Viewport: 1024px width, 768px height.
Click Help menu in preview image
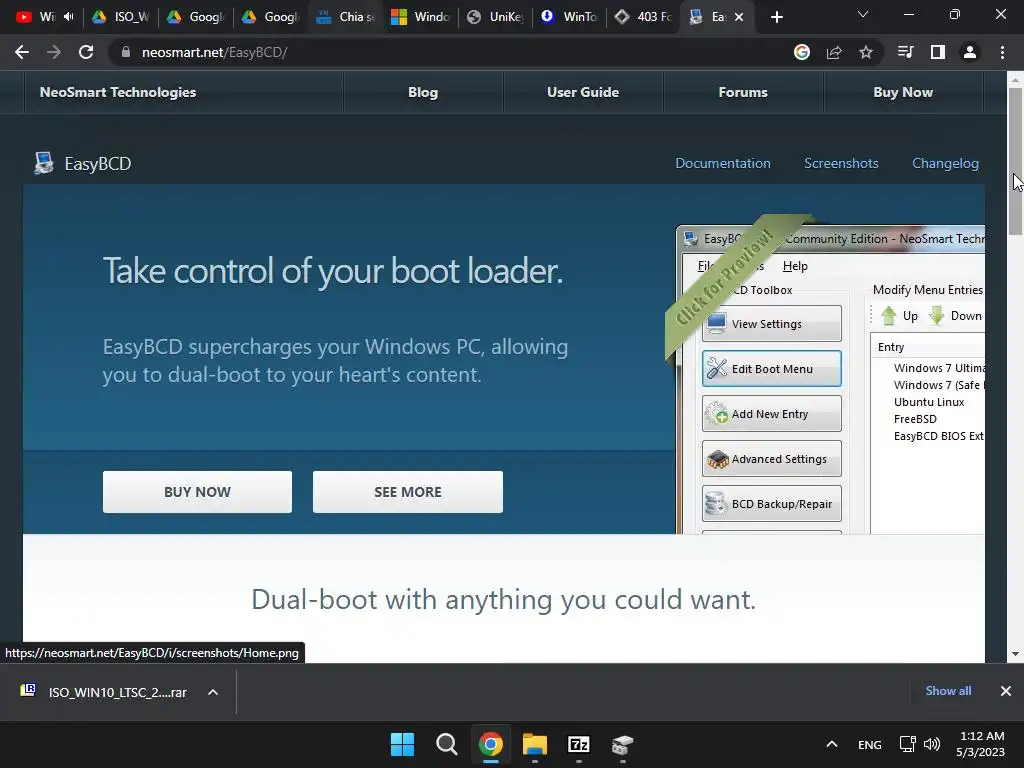tap(795, 266)
